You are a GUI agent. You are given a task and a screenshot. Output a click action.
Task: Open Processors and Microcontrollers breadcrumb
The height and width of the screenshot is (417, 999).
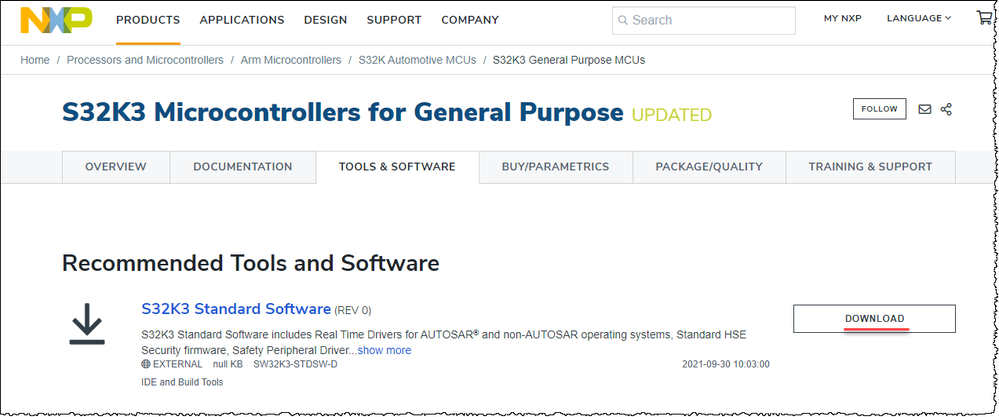coord(145,60)
